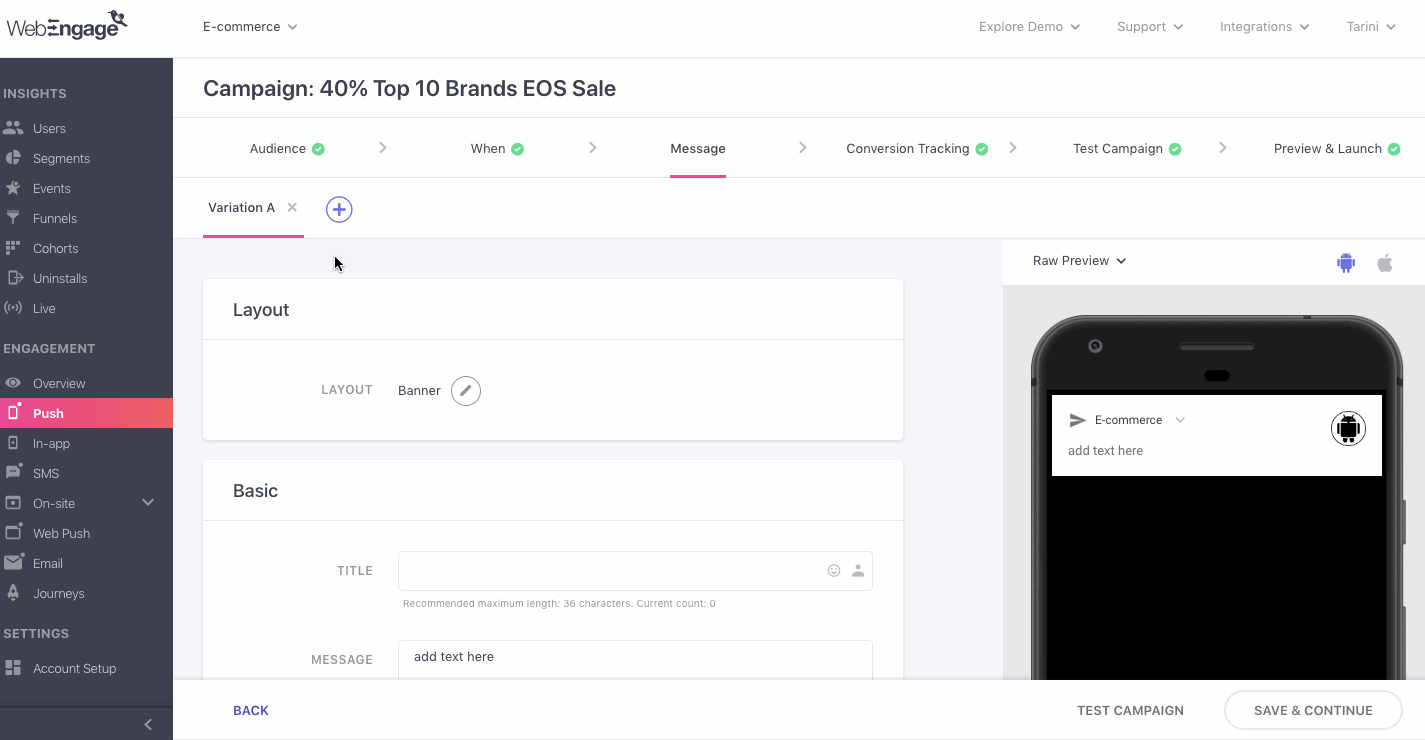Click 'add text here' in phone preview
The width and height of the screenshot is (1425, 740).
click(1105, 451)
